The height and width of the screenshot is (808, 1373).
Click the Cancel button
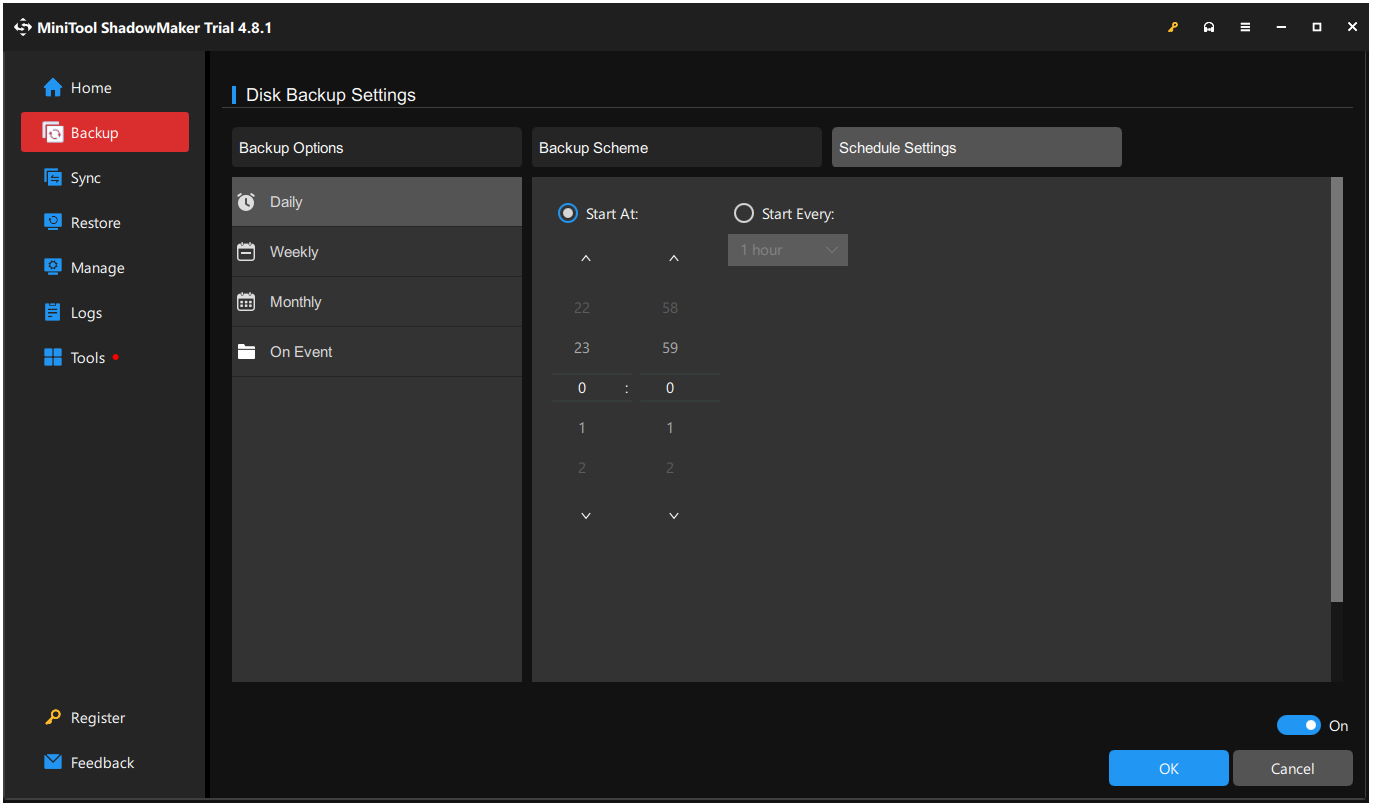click(1293, 768)
